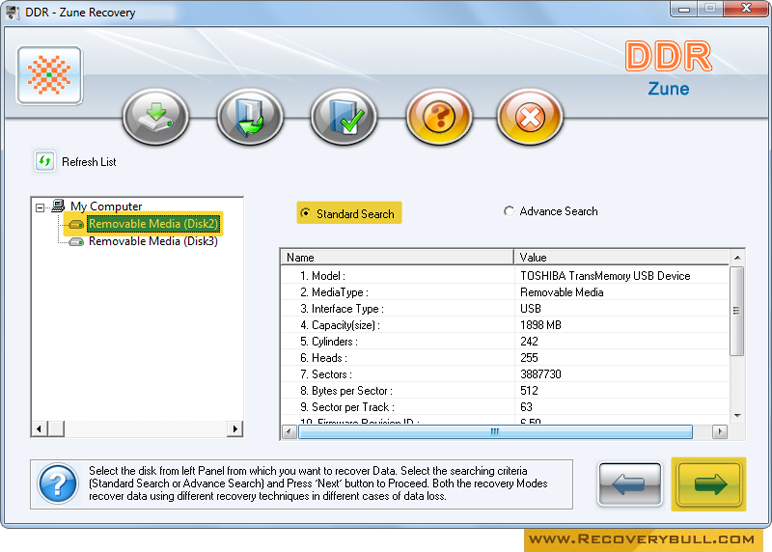
Task: Click the blue question mark info icon
Action: pyautogui.click(x=58, y=484)
